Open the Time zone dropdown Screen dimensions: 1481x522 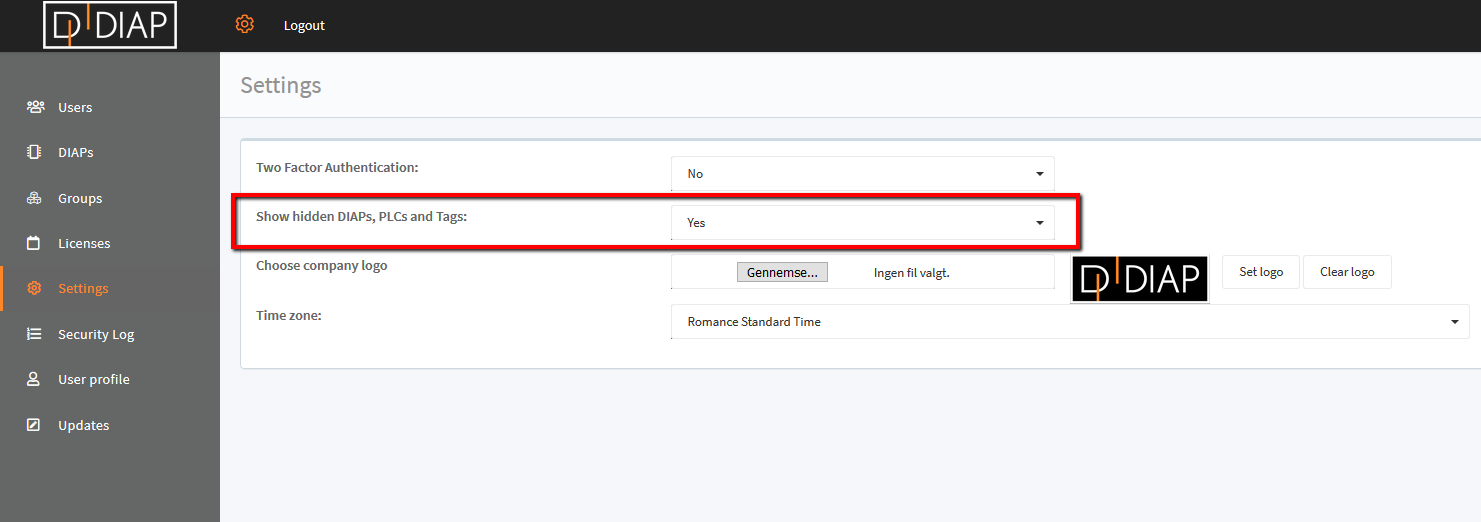(x=1070, y=321)
